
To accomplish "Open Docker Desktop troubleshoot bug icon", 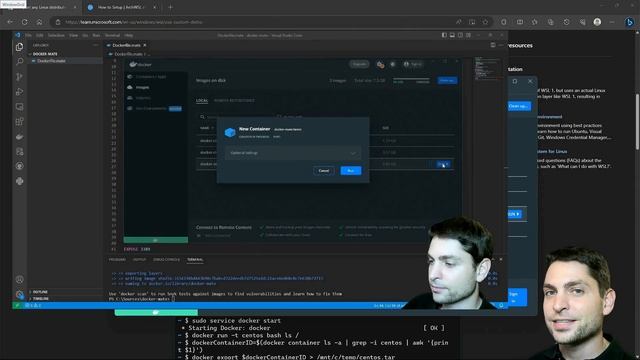I will [380, 64].
